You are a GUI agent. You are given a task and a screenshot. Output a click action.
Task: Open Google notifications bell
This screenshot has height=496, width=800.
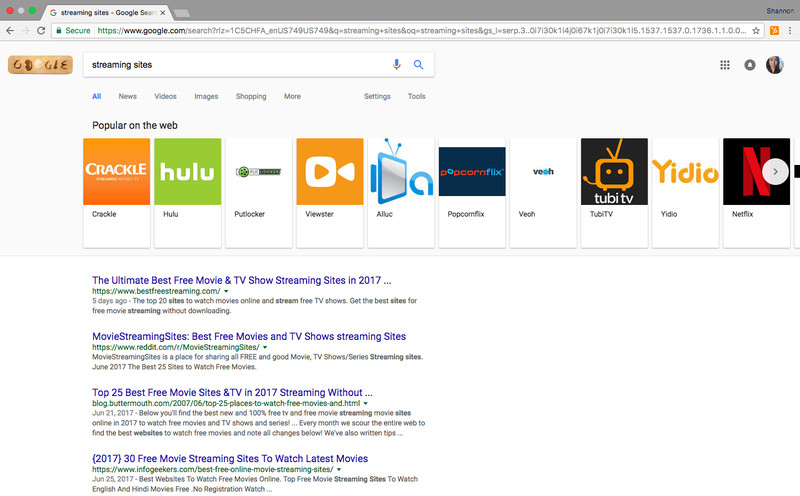[750, 65]
